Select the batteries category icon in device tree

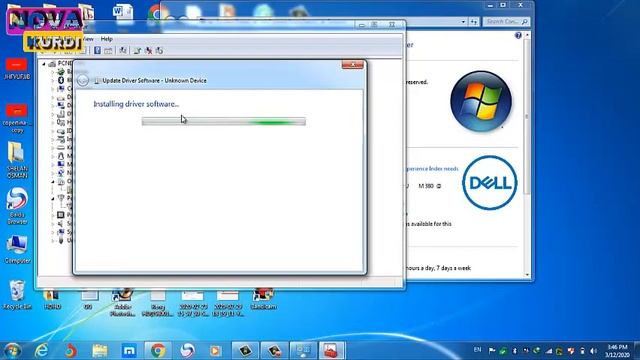coord(61,71)
